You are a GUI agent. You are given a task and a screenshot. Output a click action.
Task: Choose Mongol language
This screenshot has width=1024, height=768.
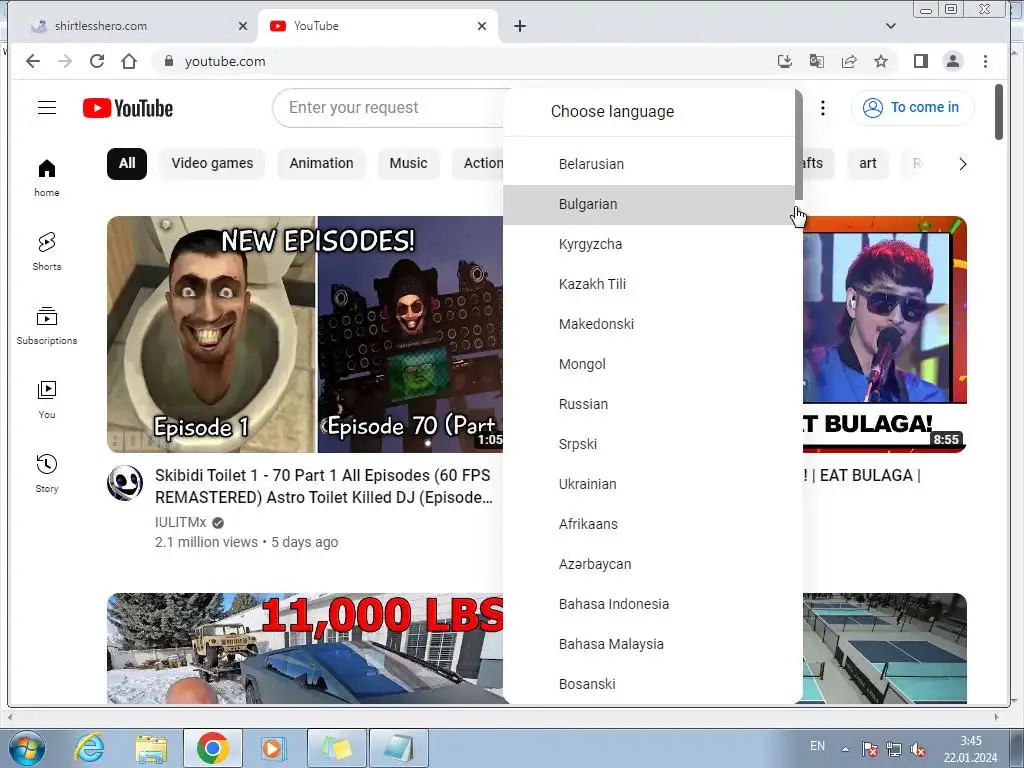(x=648, y=364)
